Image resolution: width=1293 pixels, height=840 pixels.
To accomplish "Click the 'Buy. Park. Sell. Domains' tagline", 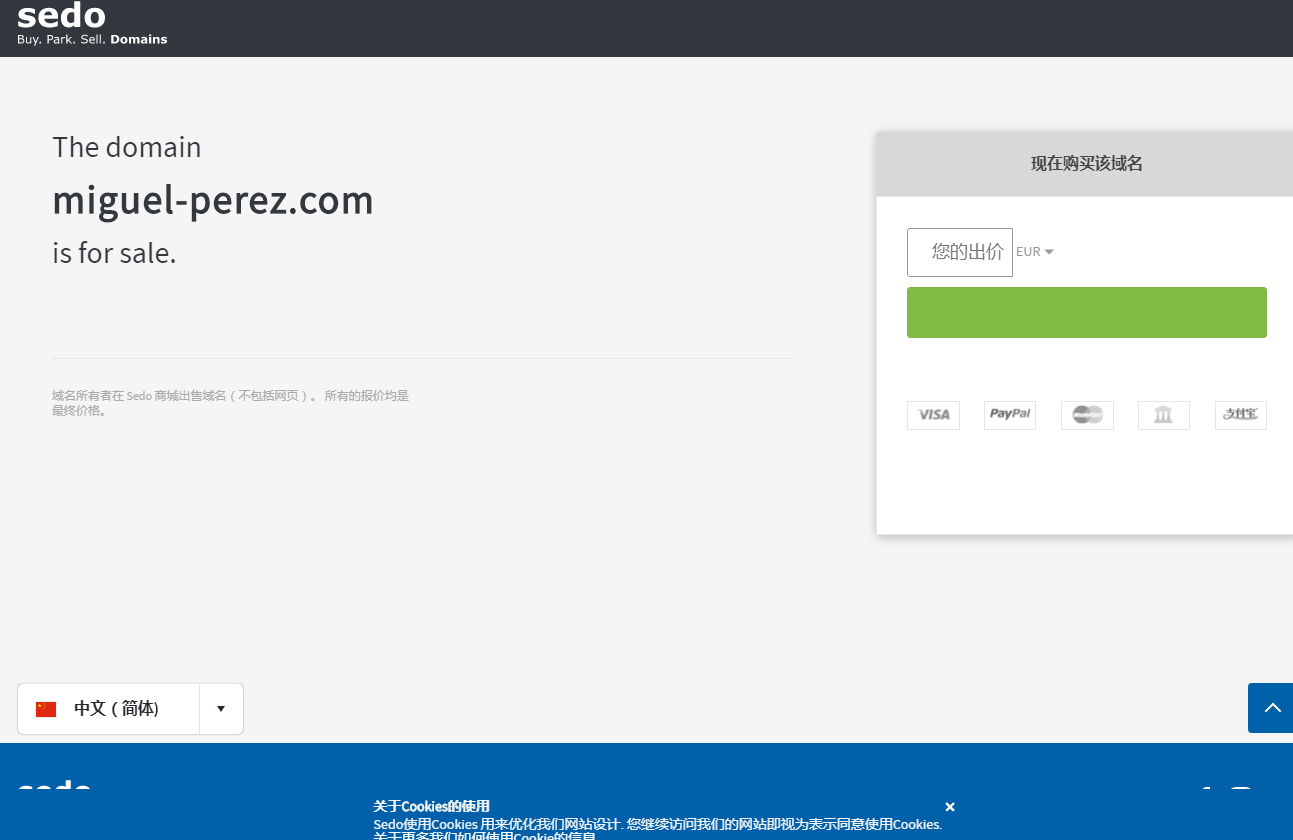I will [x=92, y=40].
